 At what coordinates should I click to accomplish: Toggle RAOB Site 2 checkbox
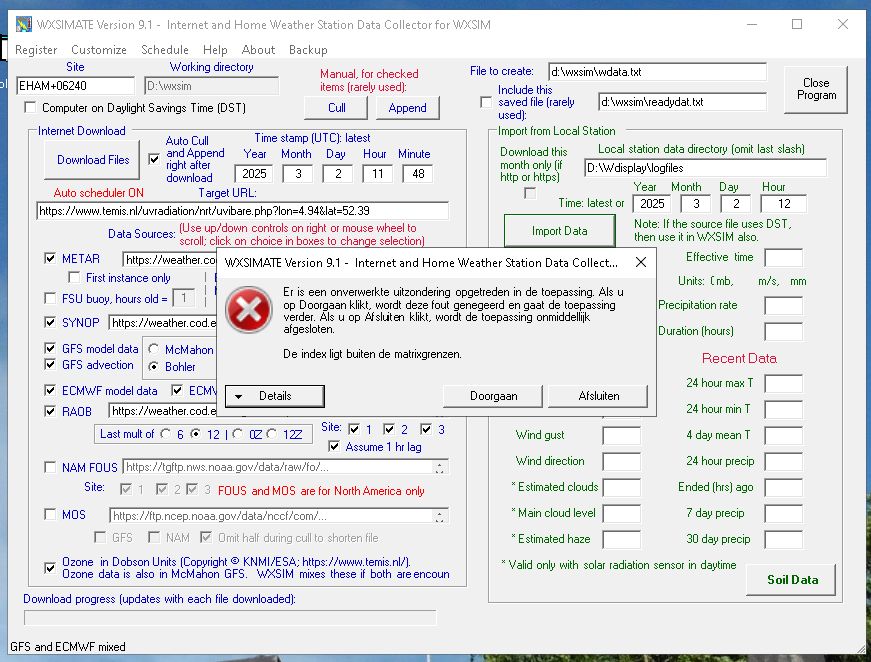pyautogui.click(x=389, y=429)
